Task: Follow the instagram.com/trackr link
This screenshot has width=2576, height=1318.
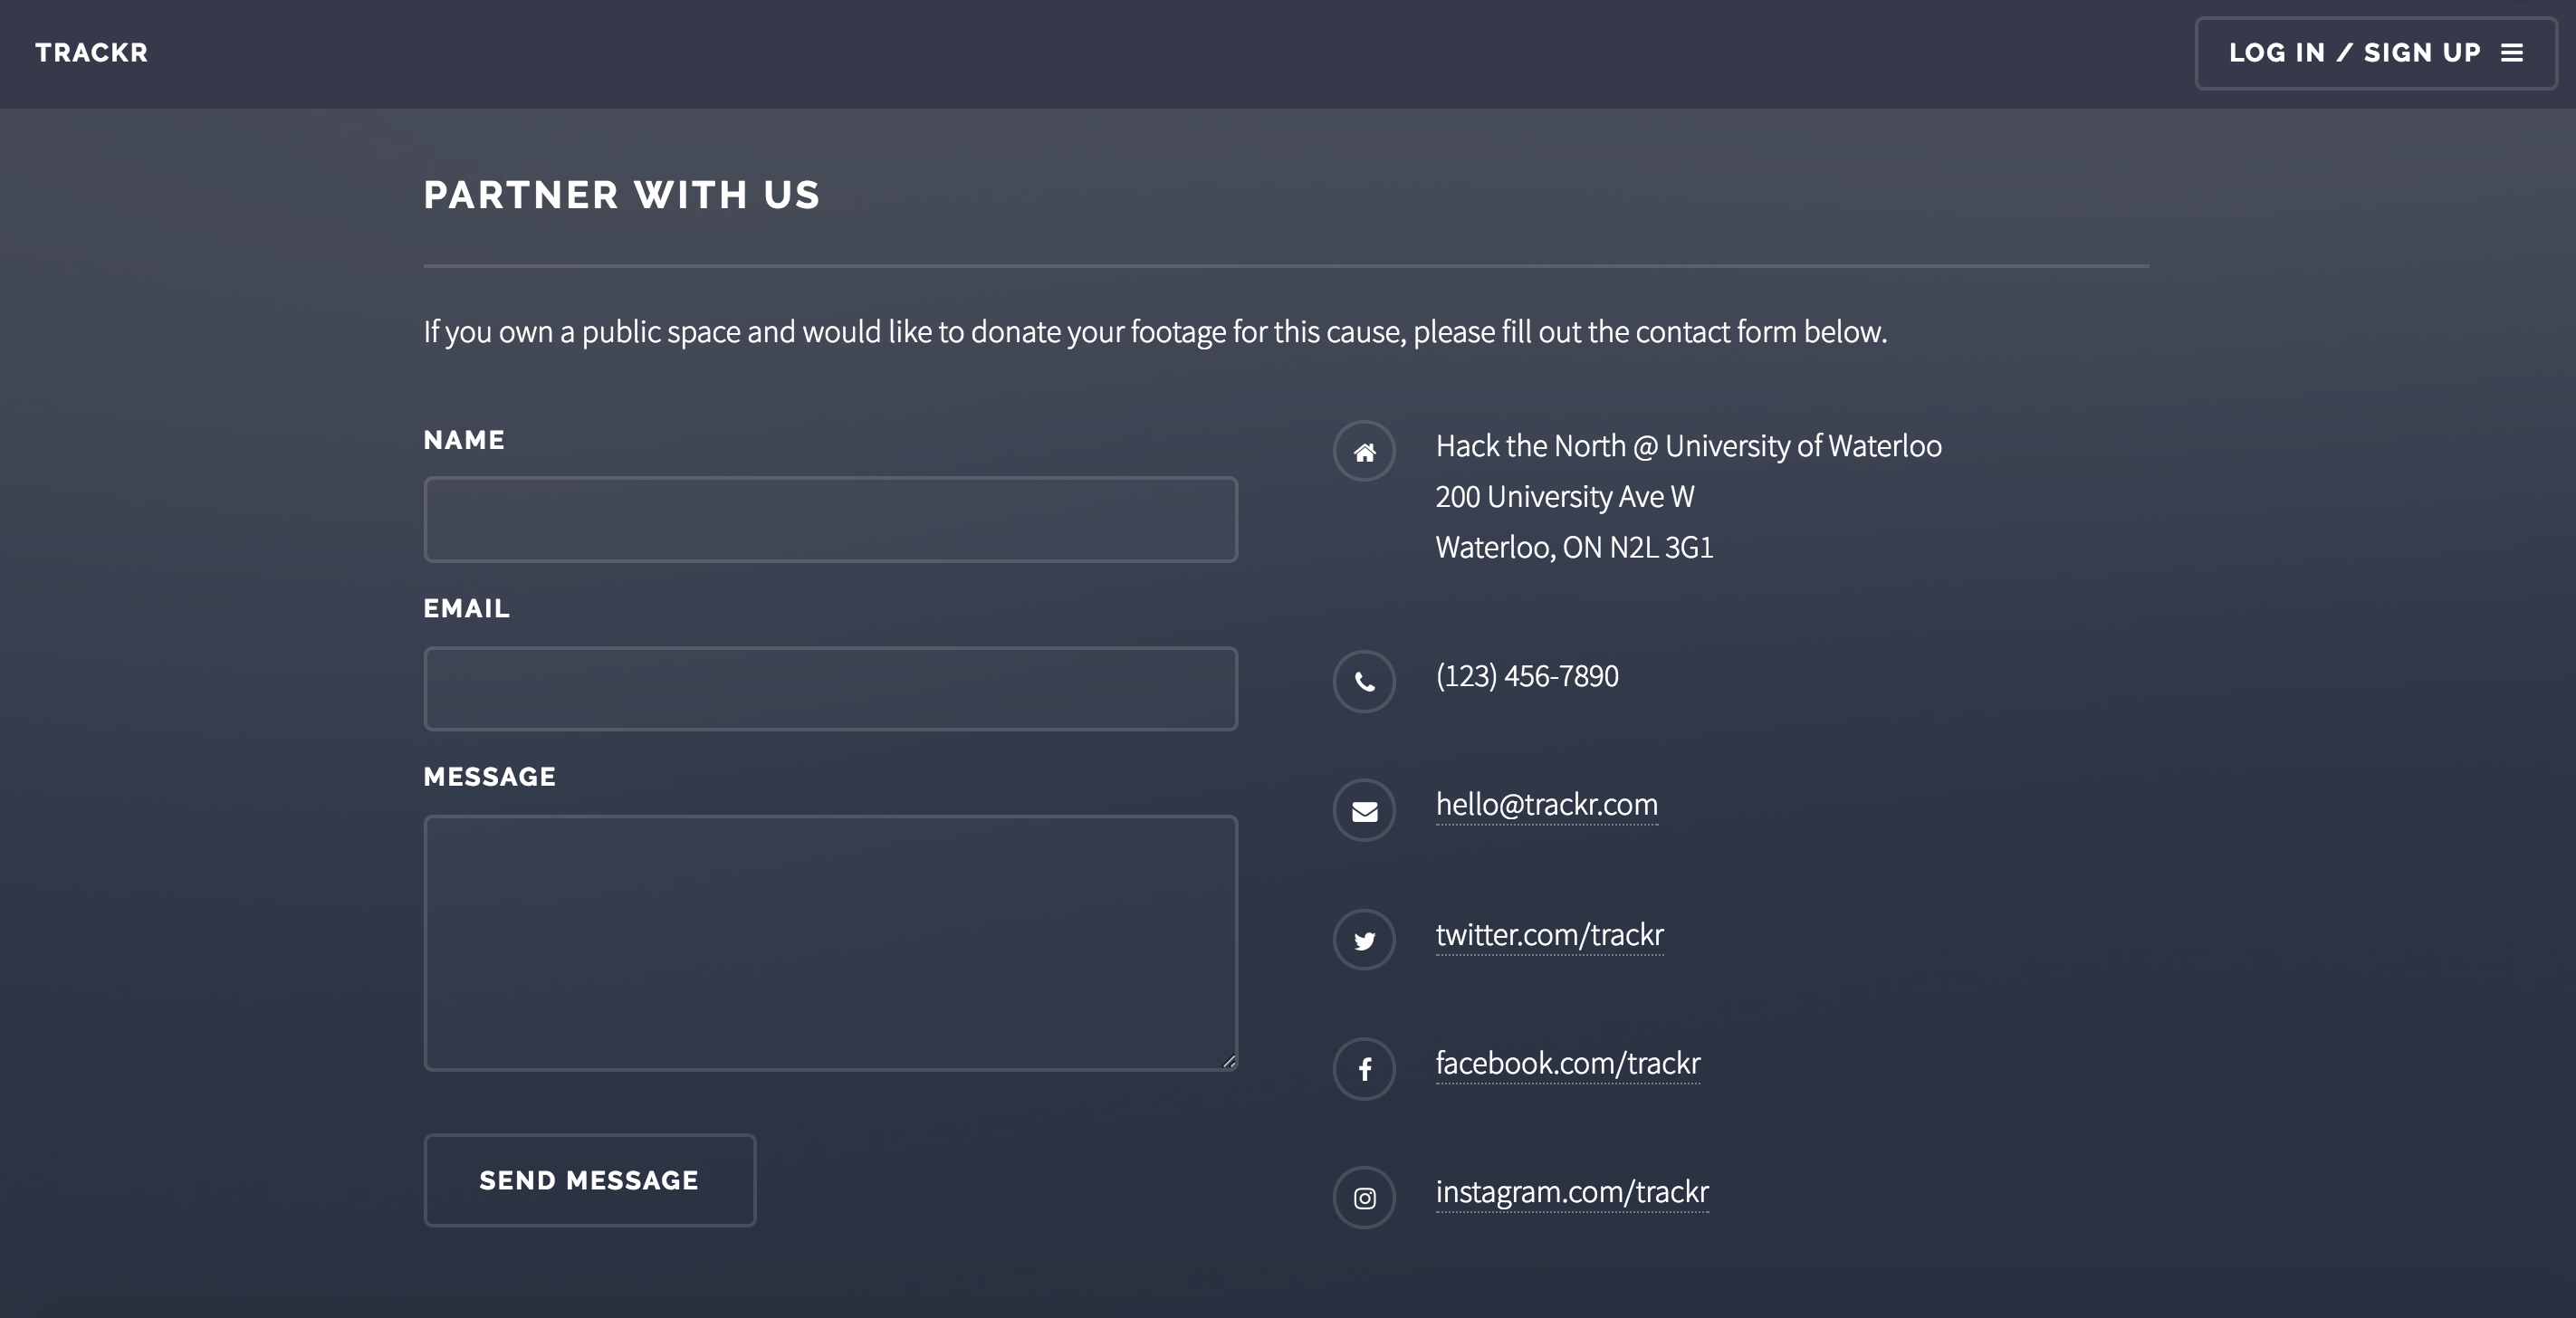Action: (1571, 1193)
